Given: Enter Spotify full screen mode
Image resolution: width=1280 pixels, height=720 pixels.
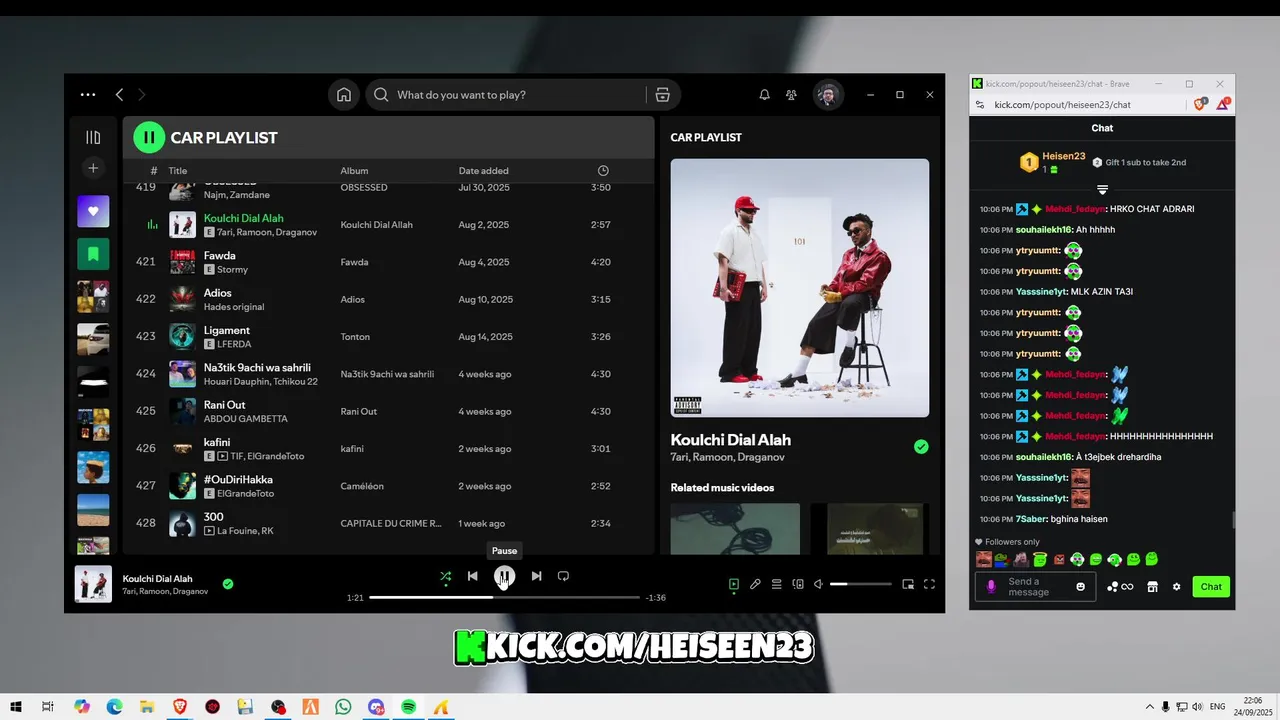Looking at the screenshot, I should click(x=929, y=584).
